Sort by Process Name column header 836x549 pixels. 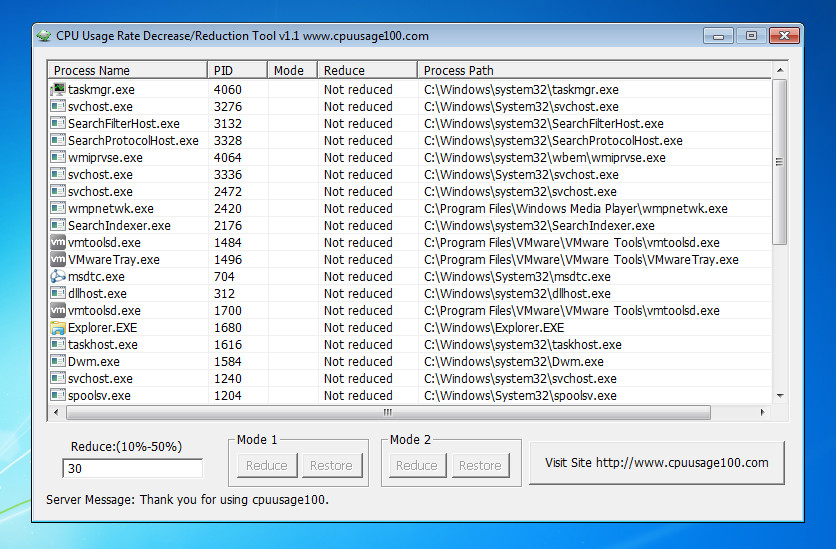click(127, 70)
